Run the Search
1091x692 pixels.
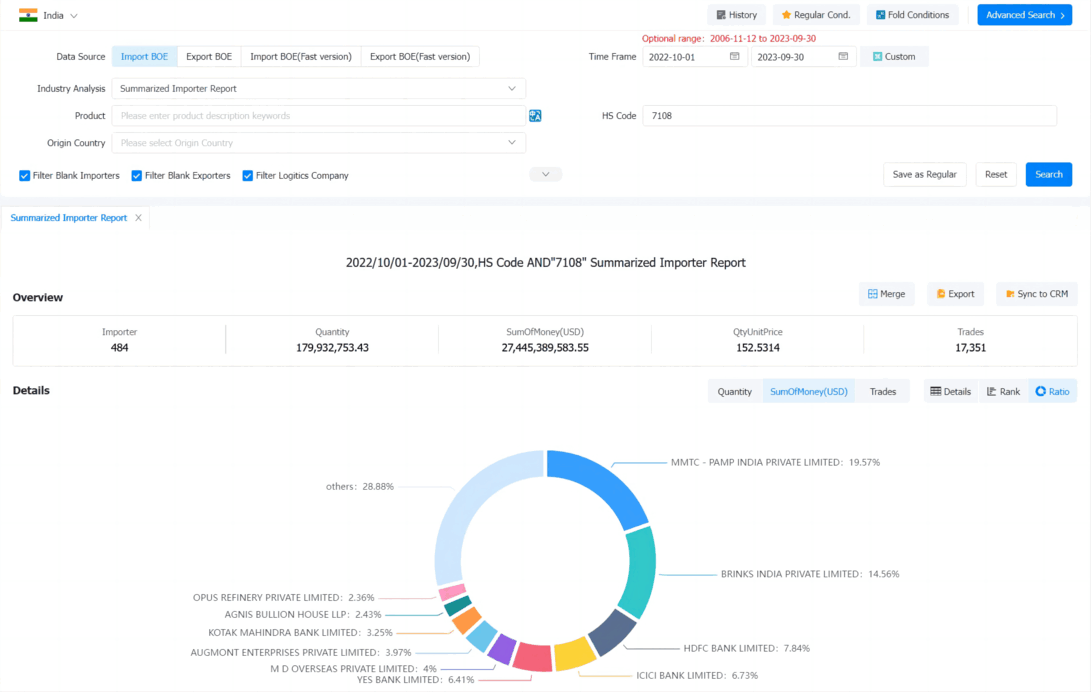(1049, 175)
